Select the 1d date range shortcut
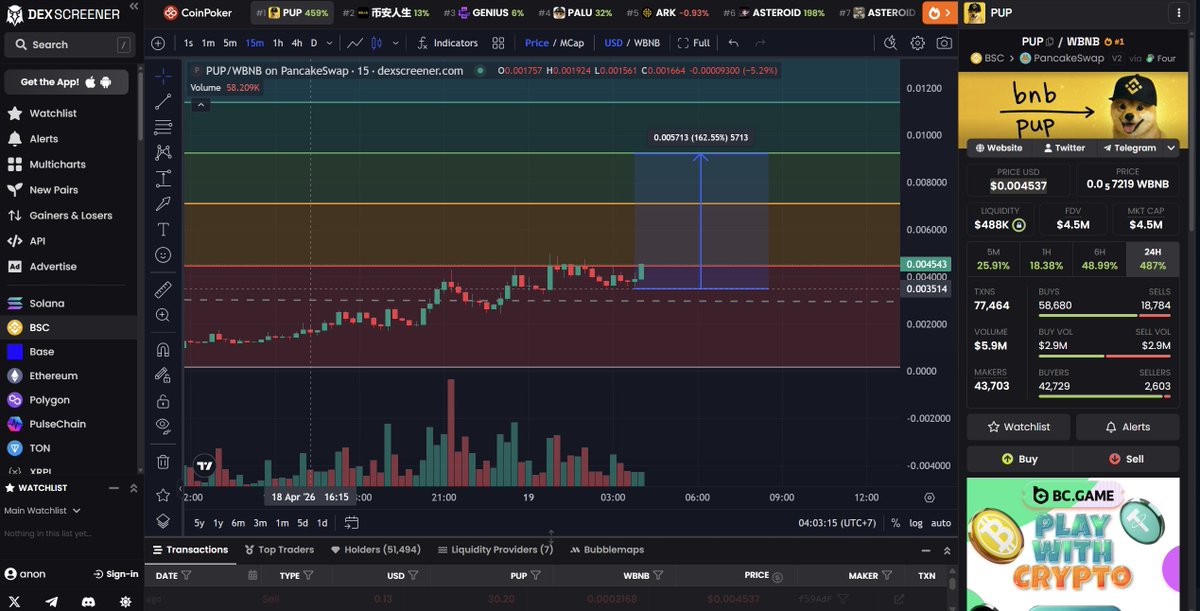The height and width of the screenshot is (611, 1200). (x=322, y=523)
